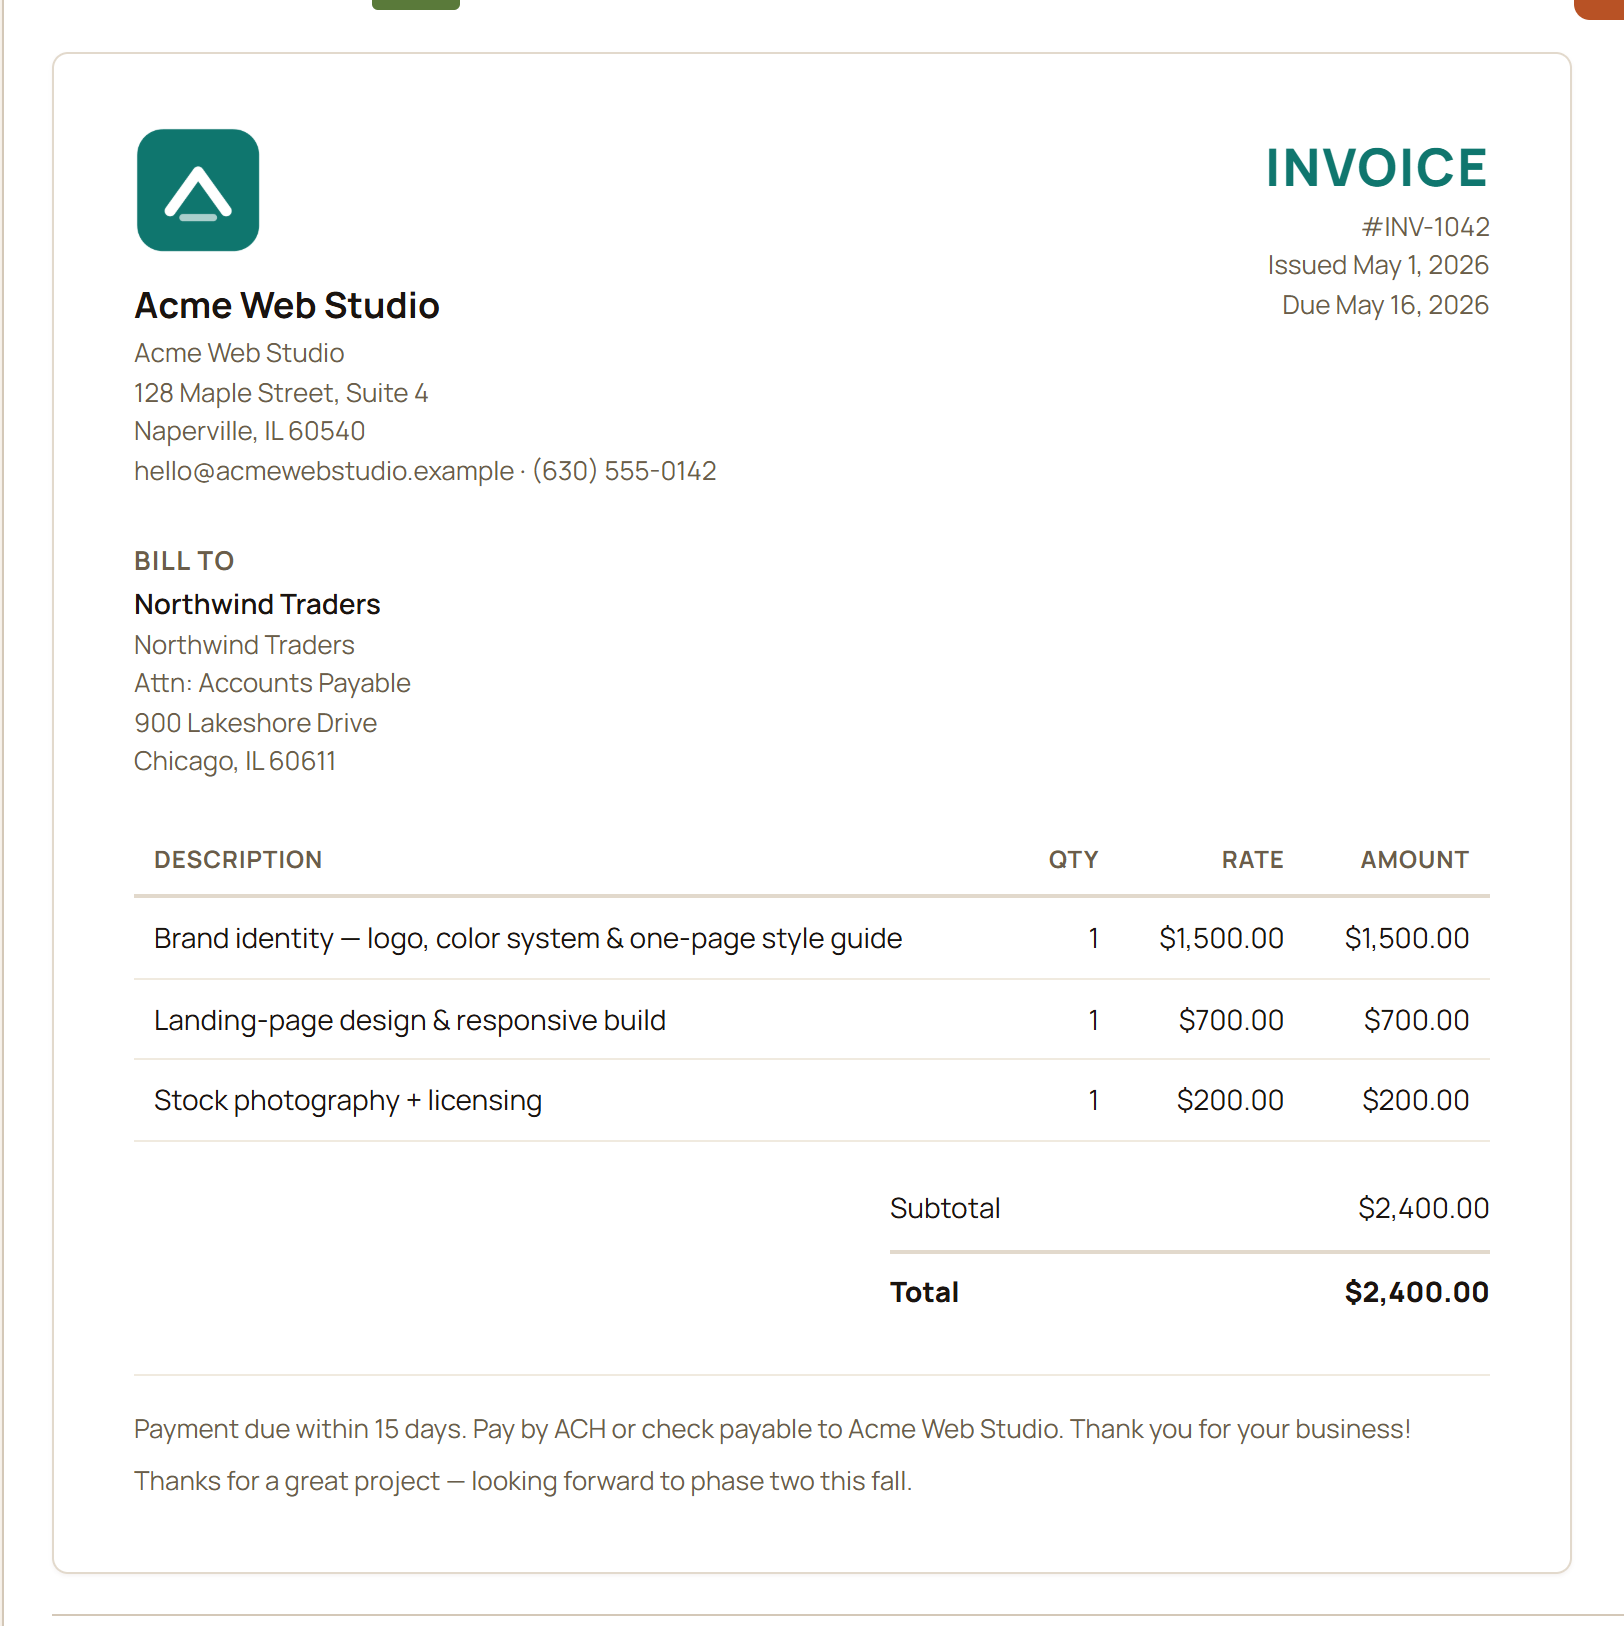Click the Subtotal value $2,400.00
Screen dimensions: 1624x1626
tap(1423, 1208)
